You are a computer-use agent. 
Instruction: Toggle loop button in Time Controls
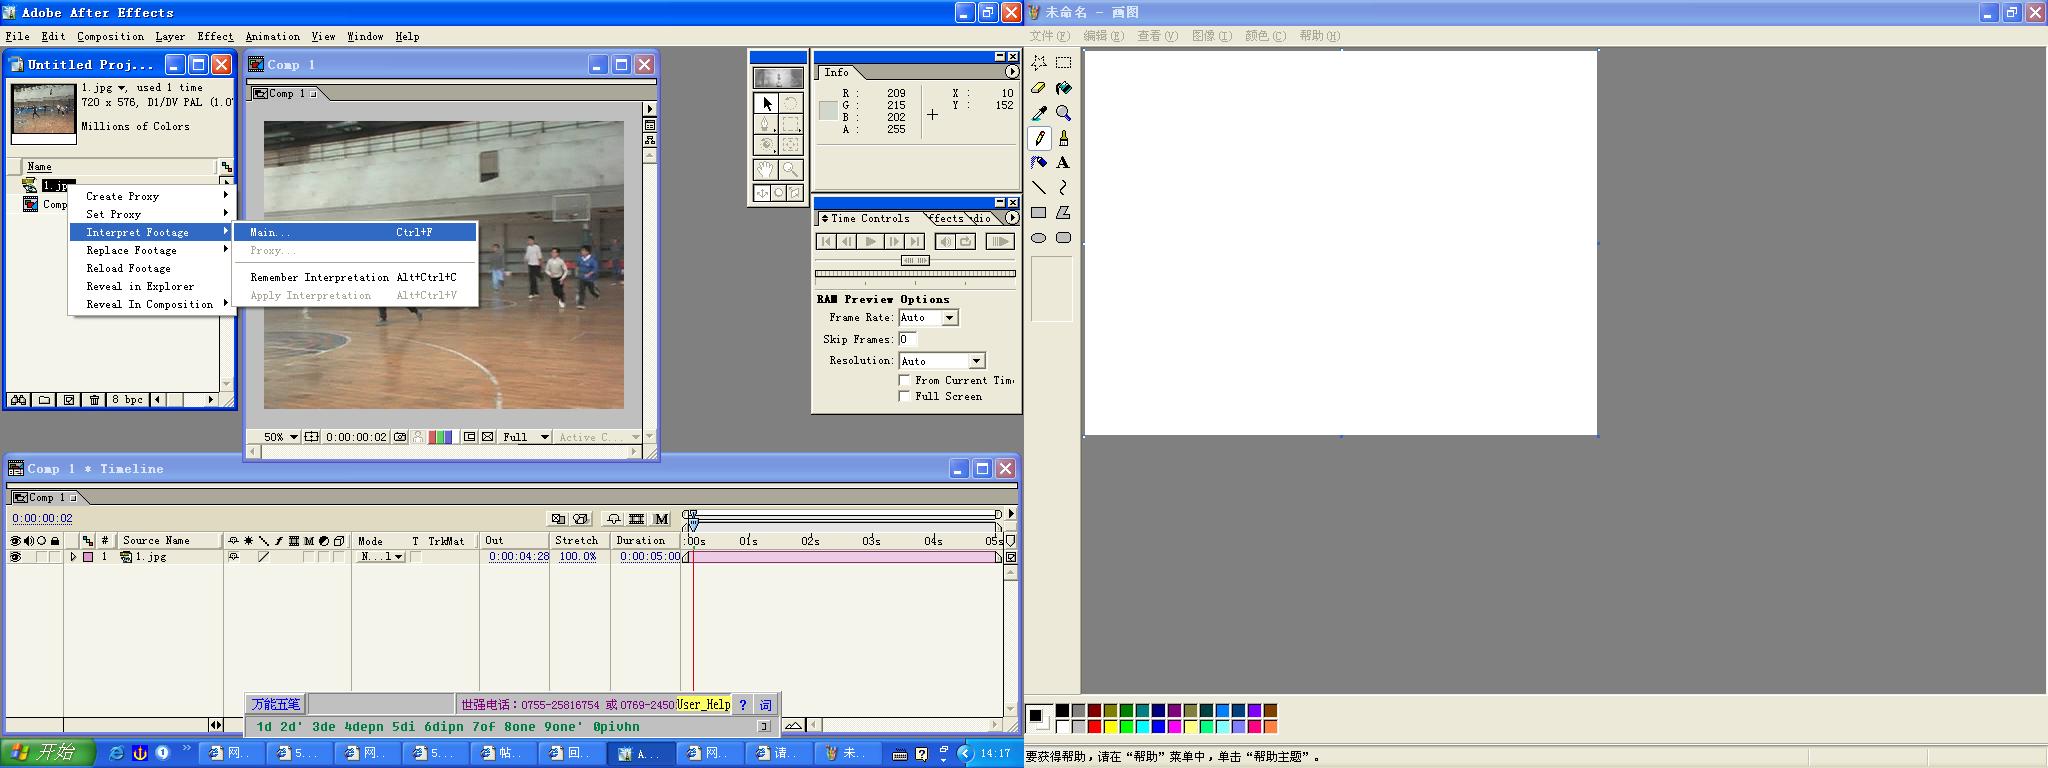tap(966, 241)
